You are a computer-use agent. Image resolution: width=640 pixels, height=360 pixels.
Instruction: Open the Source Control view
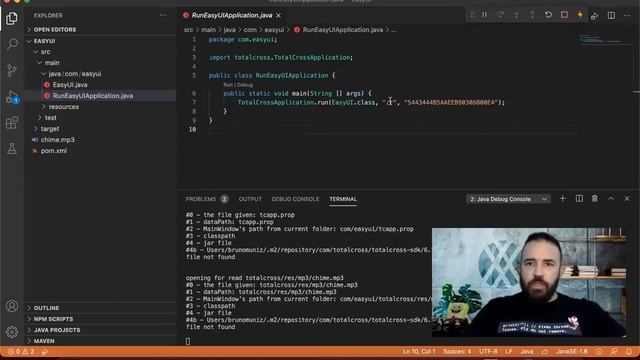pyautogui.click(x=12, y=70)
